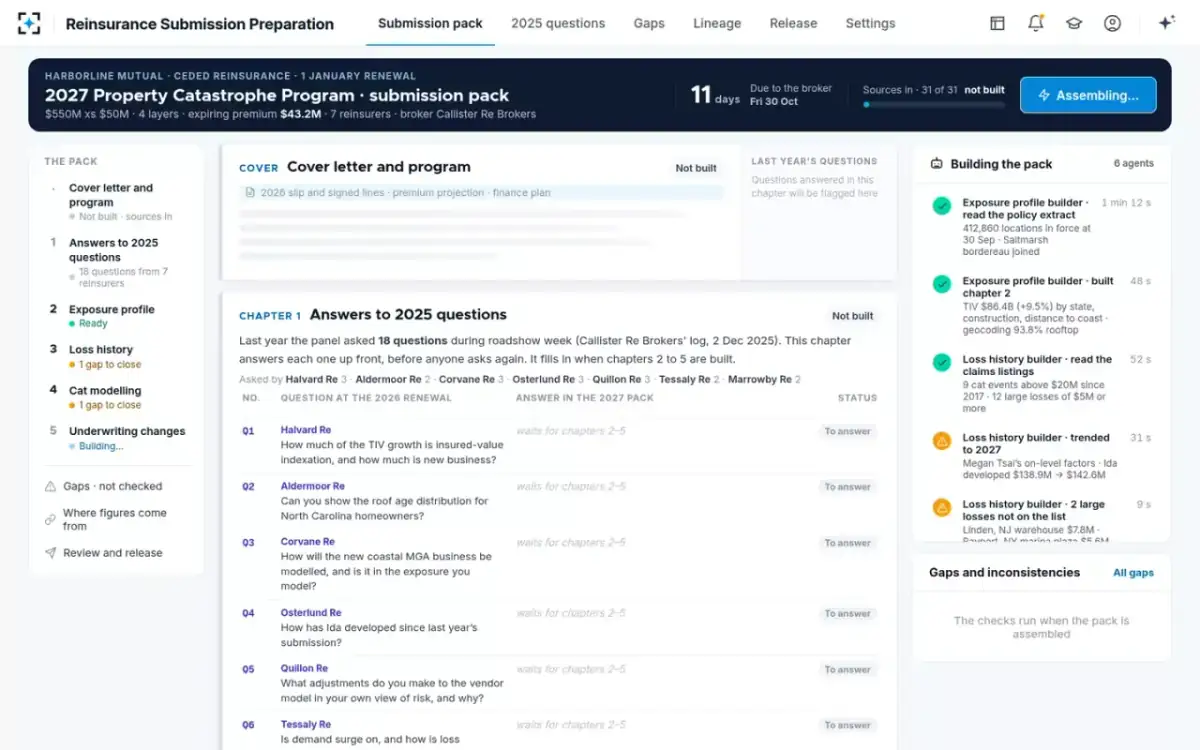Click green check icon for built chapter 2

pos(942,284)
